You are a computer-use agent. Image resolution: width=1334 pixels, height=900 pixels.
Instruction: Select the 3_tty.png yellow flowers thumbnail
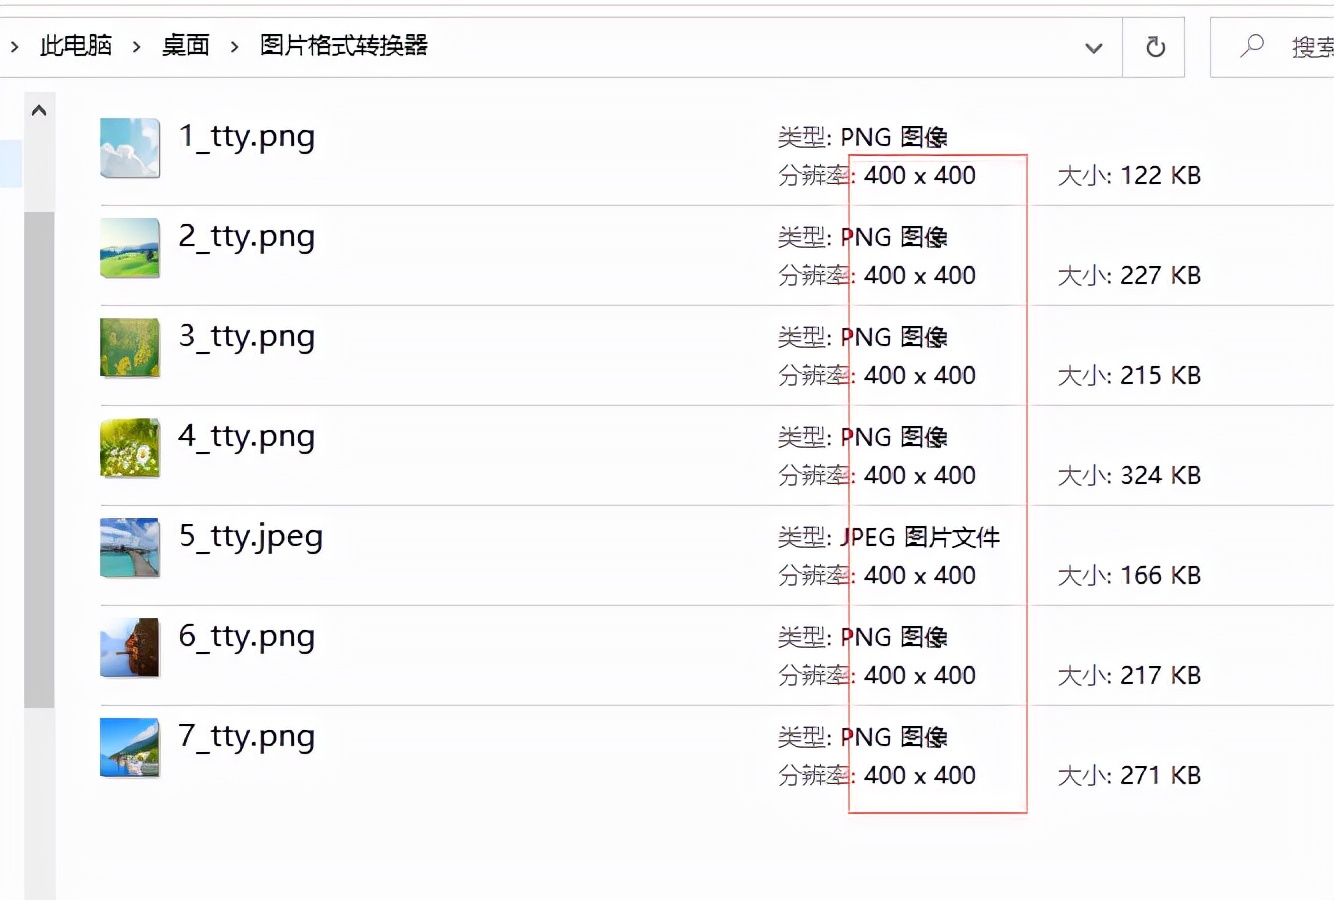coord(130,348)
